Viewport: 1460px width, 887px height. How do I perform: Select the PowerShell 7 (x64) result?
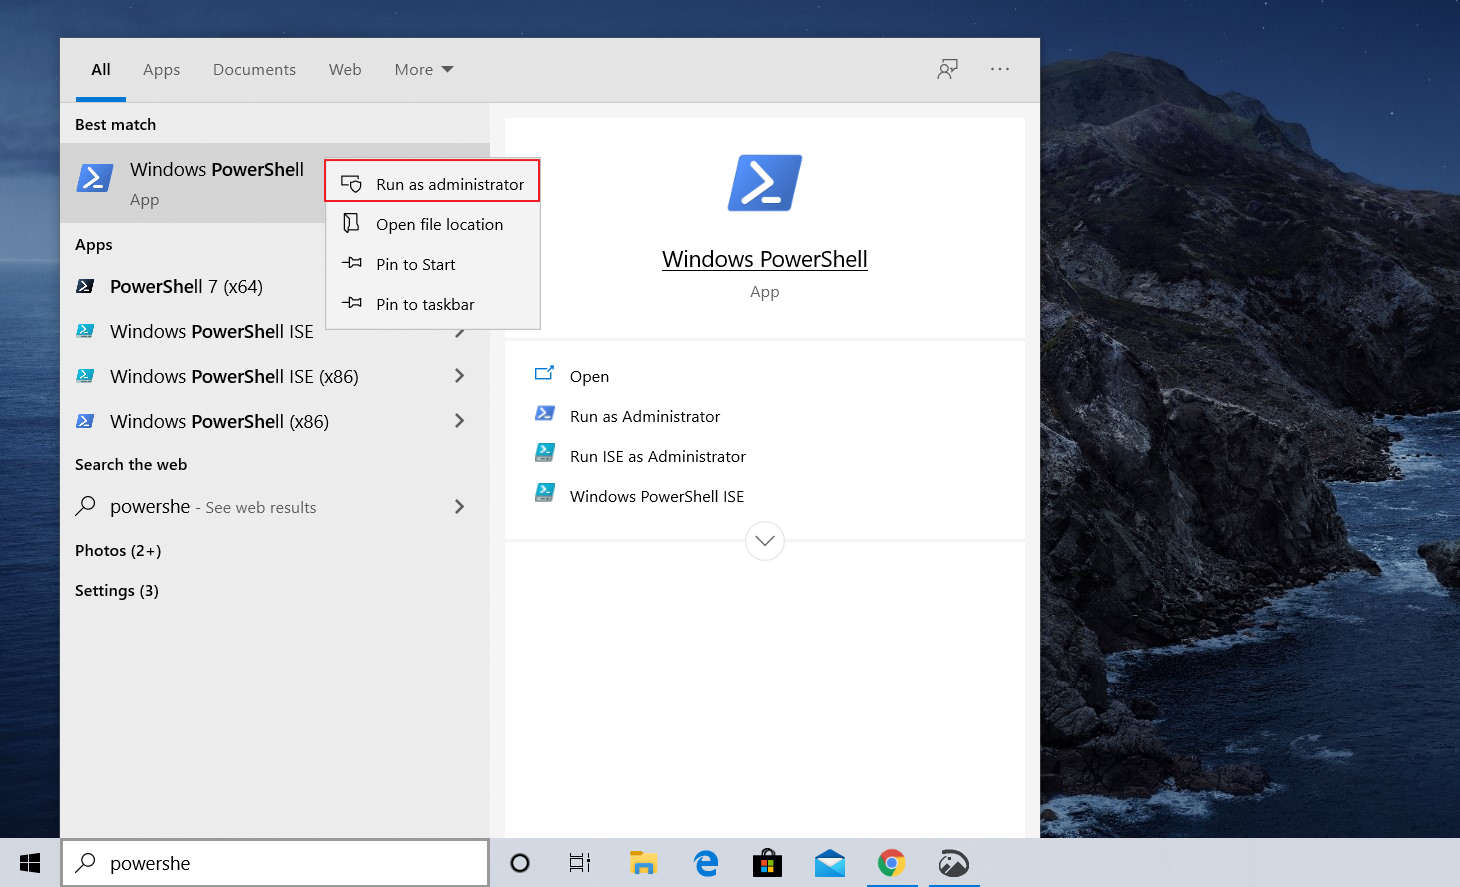(x=275, y=286)
